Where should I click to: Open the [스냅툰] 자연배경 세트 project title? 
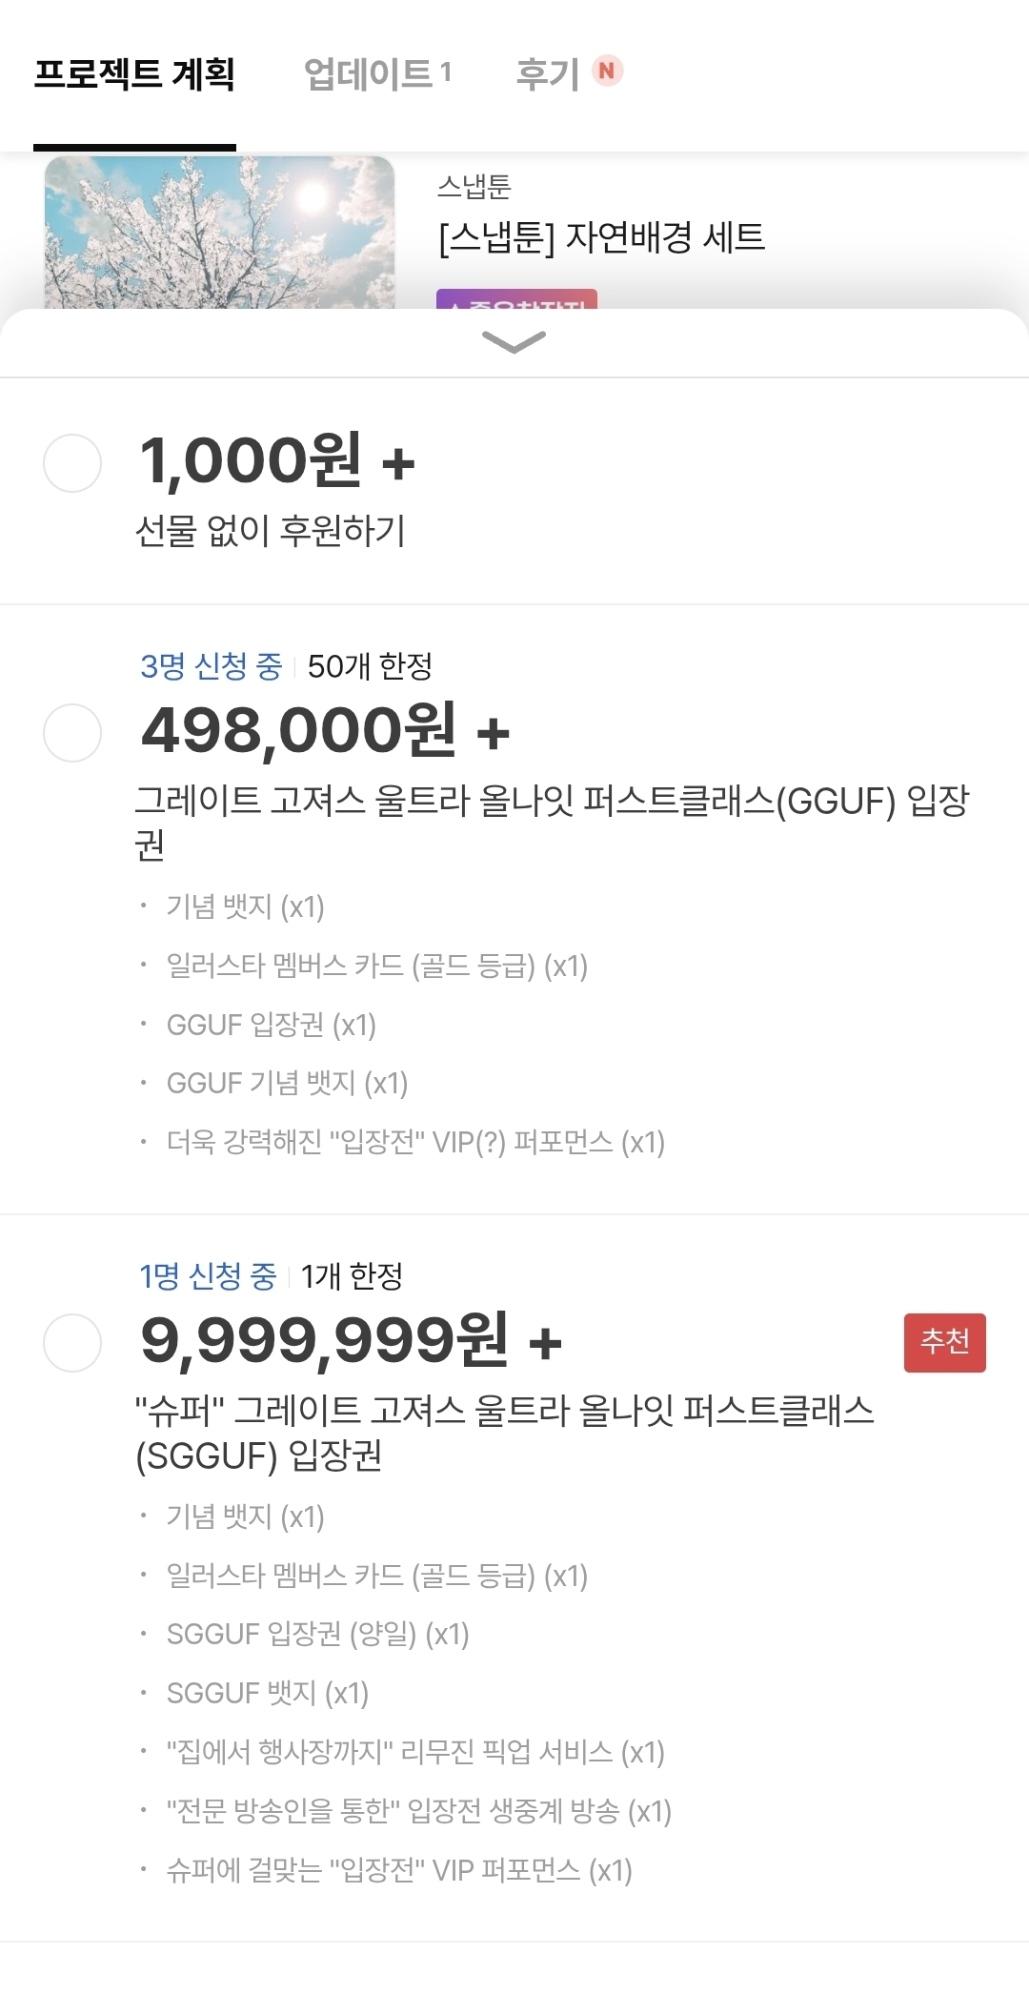[x=601, y=238]
